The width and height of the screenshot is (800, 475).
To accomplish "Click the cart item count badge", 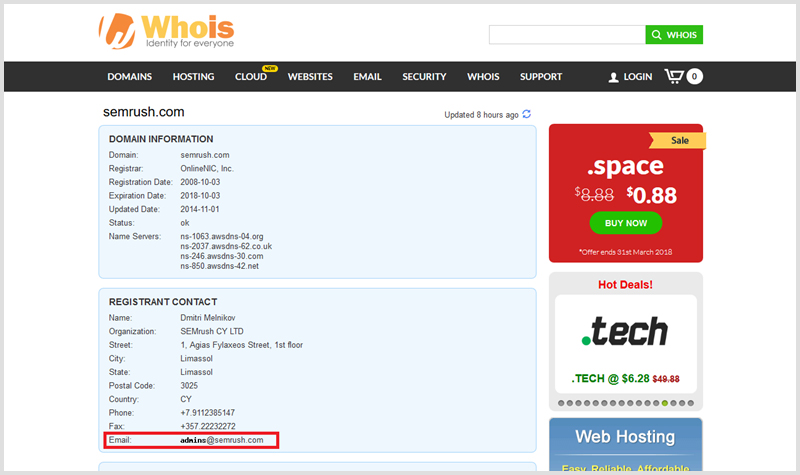I will tap(694, 76).
